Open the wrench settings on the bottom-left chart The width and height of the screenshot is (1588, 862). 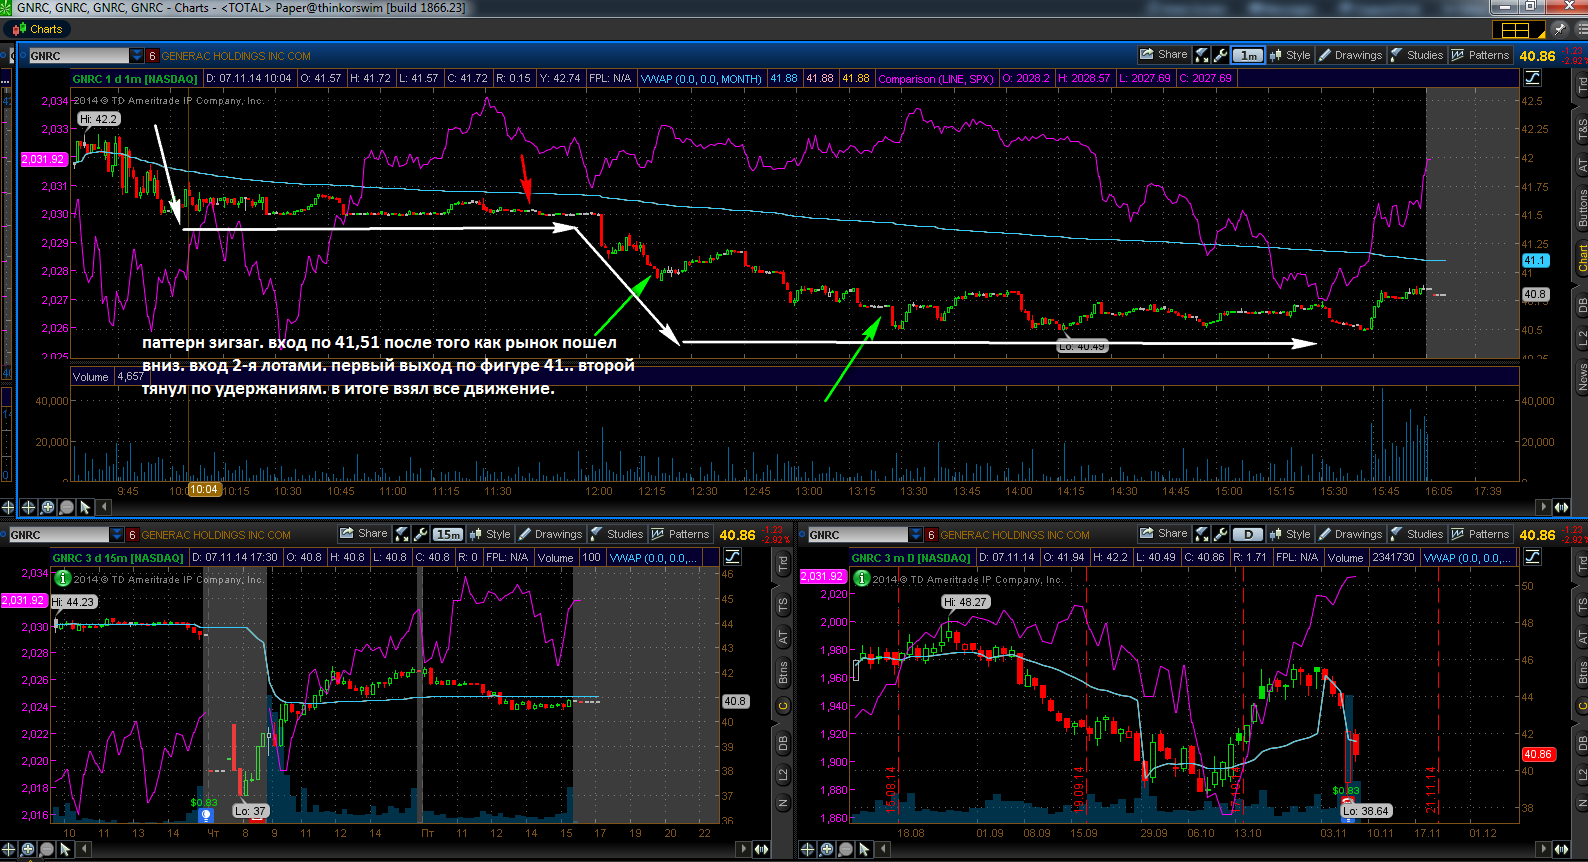click(420, 535)
